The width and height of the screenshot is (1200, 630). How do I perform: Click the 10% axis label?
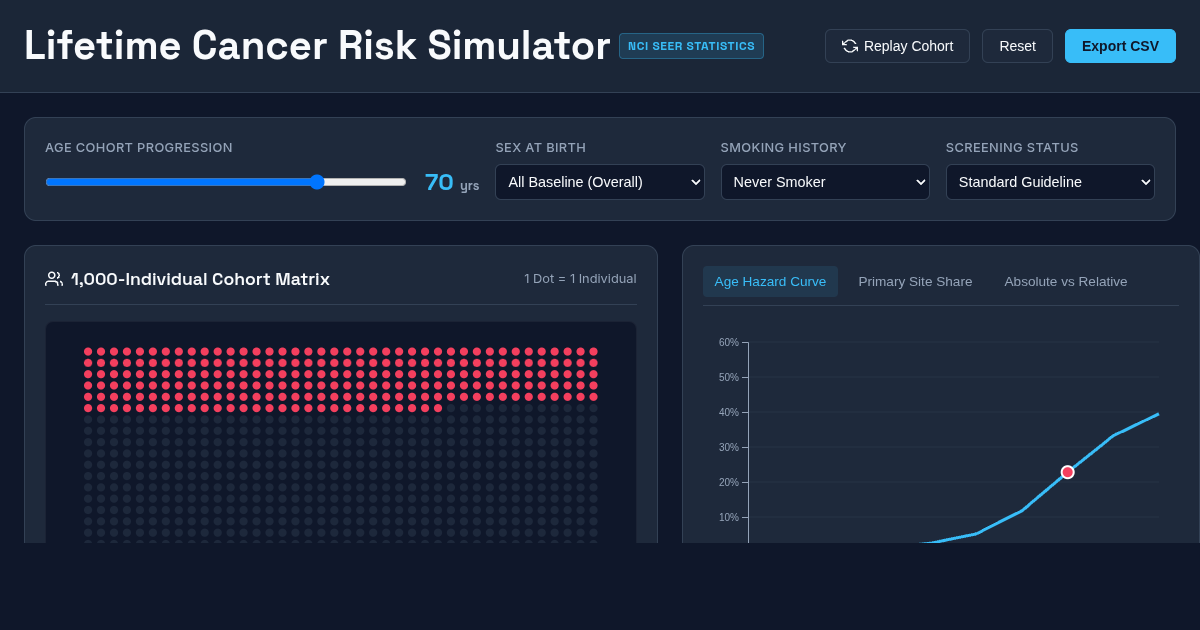tap(728, 517)
